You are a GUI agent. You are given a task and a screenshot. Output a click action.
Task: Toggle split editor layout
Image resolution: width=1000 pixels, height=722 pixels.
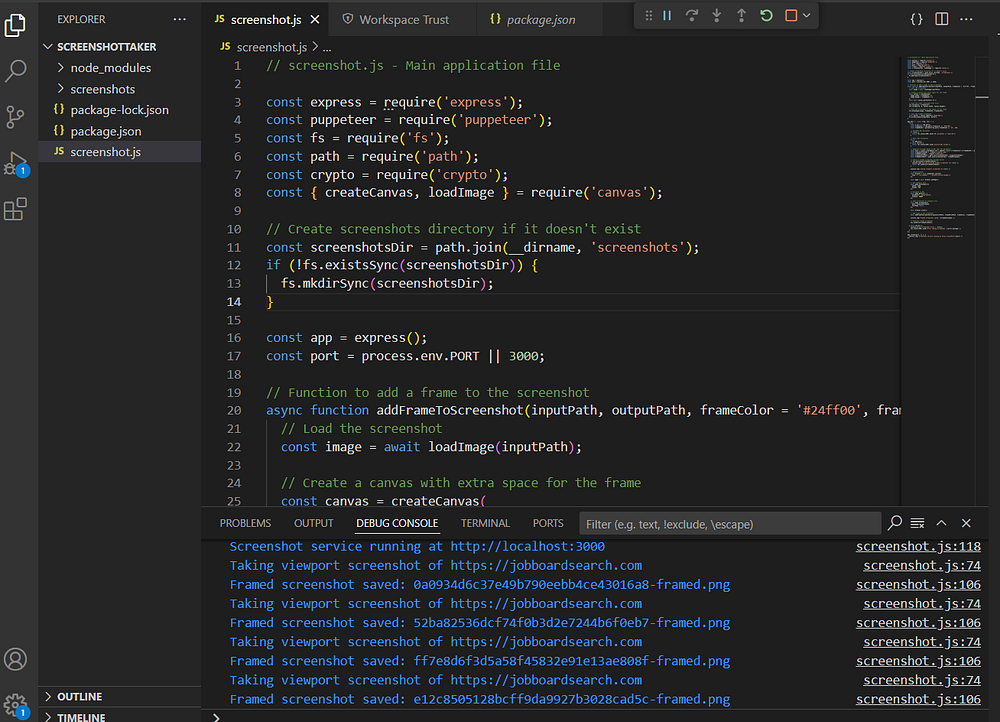pyautogui.click(x=942, y=19)
